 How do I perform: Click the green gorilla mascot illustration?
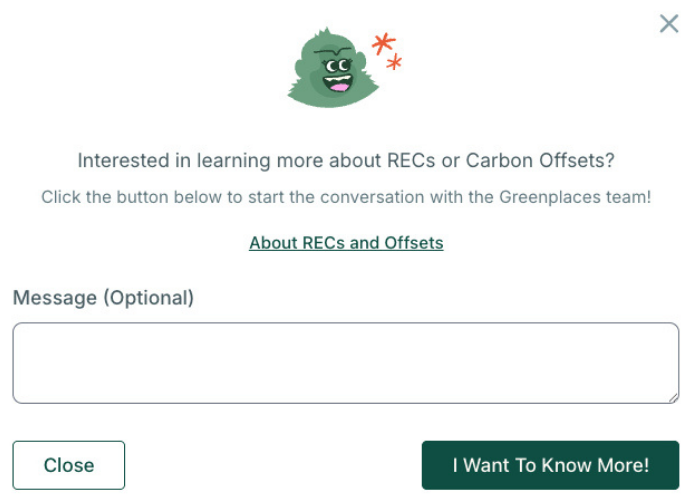333,68
